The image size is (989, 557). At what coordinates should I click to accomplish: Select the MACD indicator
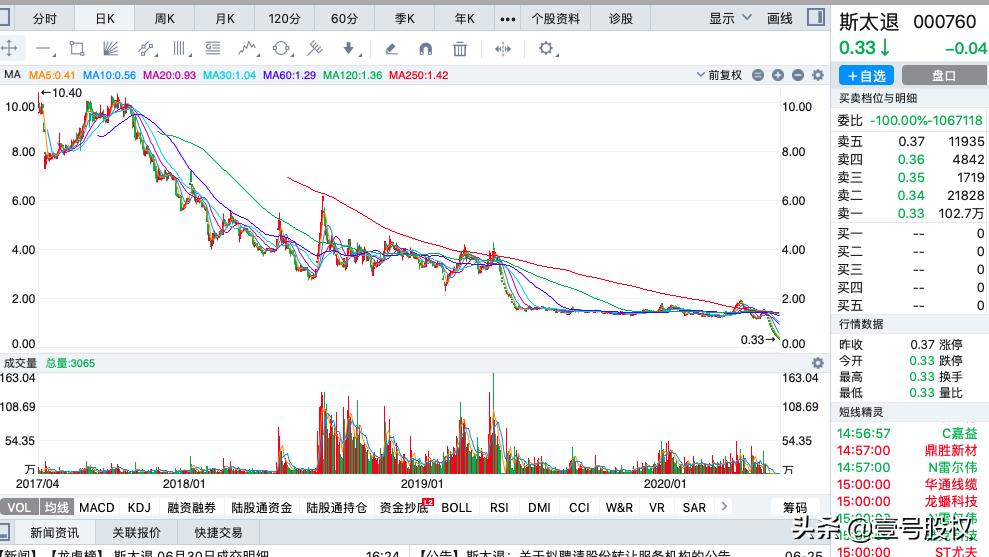click(x=97, y=507)
